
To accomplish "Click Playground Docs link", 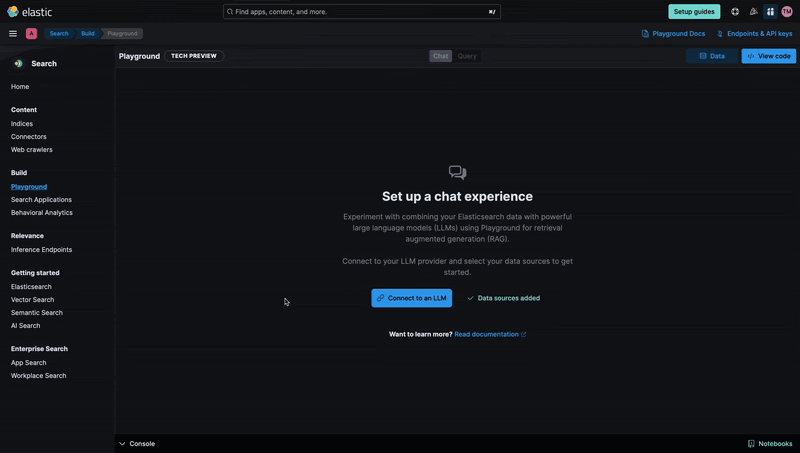I will 673,34.
